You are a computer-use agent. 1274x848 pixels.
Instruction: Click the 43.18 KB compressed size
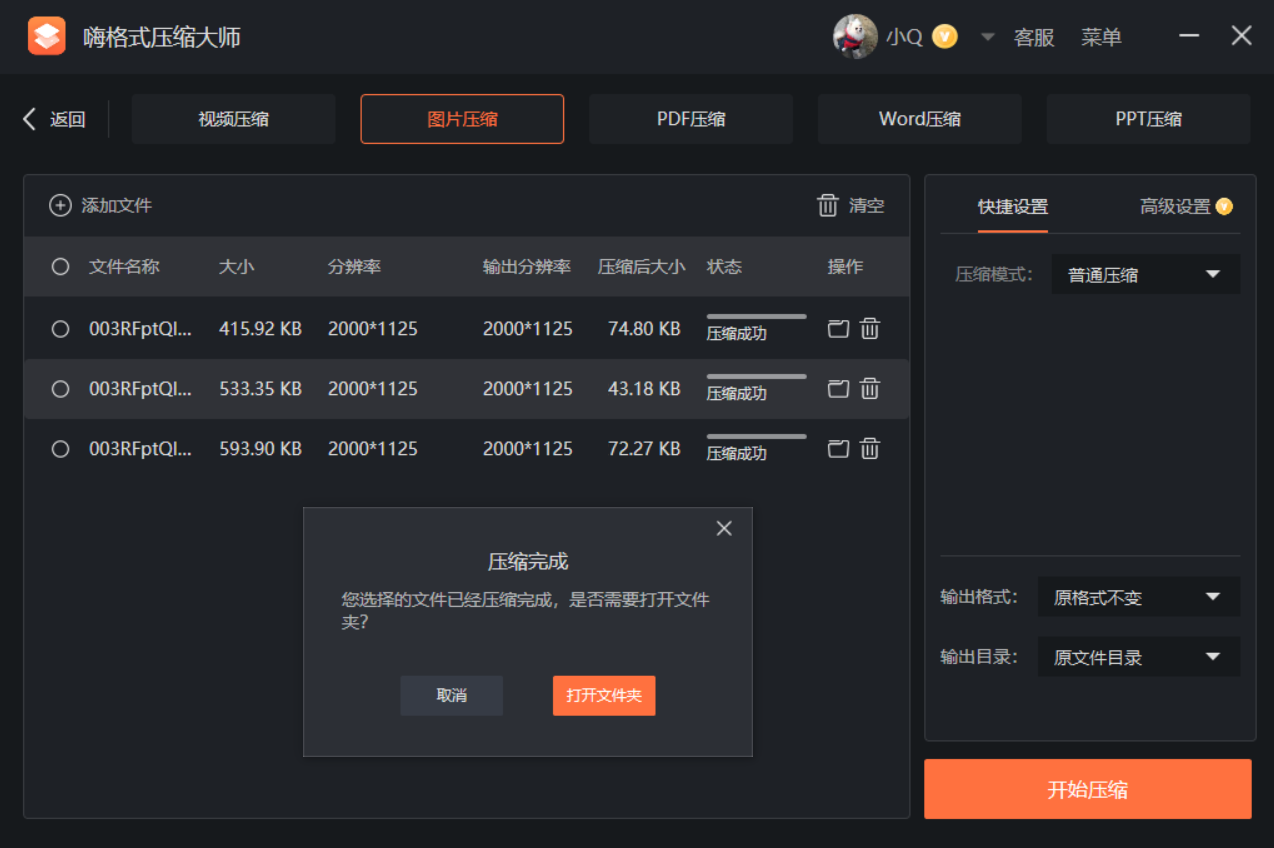(644, 389)
